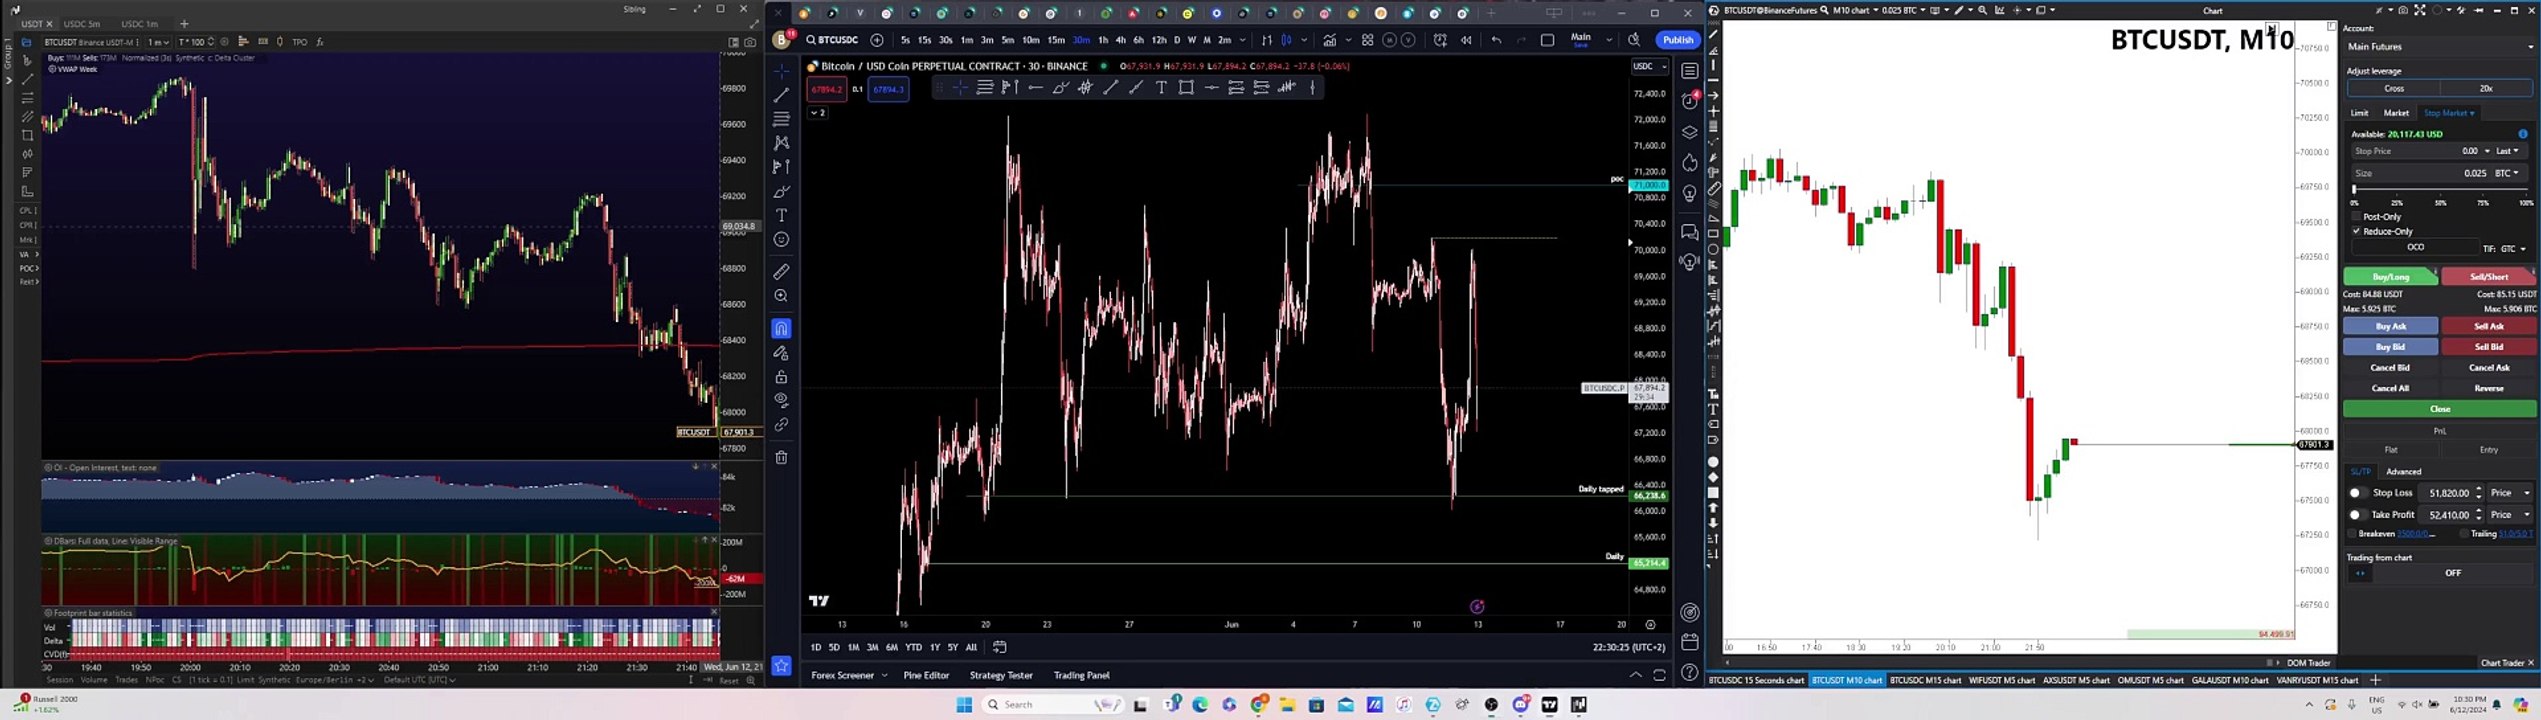Open the USDC currency dropdown on price axis
Image resolution: width=2541 pixels, height=720 pixels.
coord(1650,67)
